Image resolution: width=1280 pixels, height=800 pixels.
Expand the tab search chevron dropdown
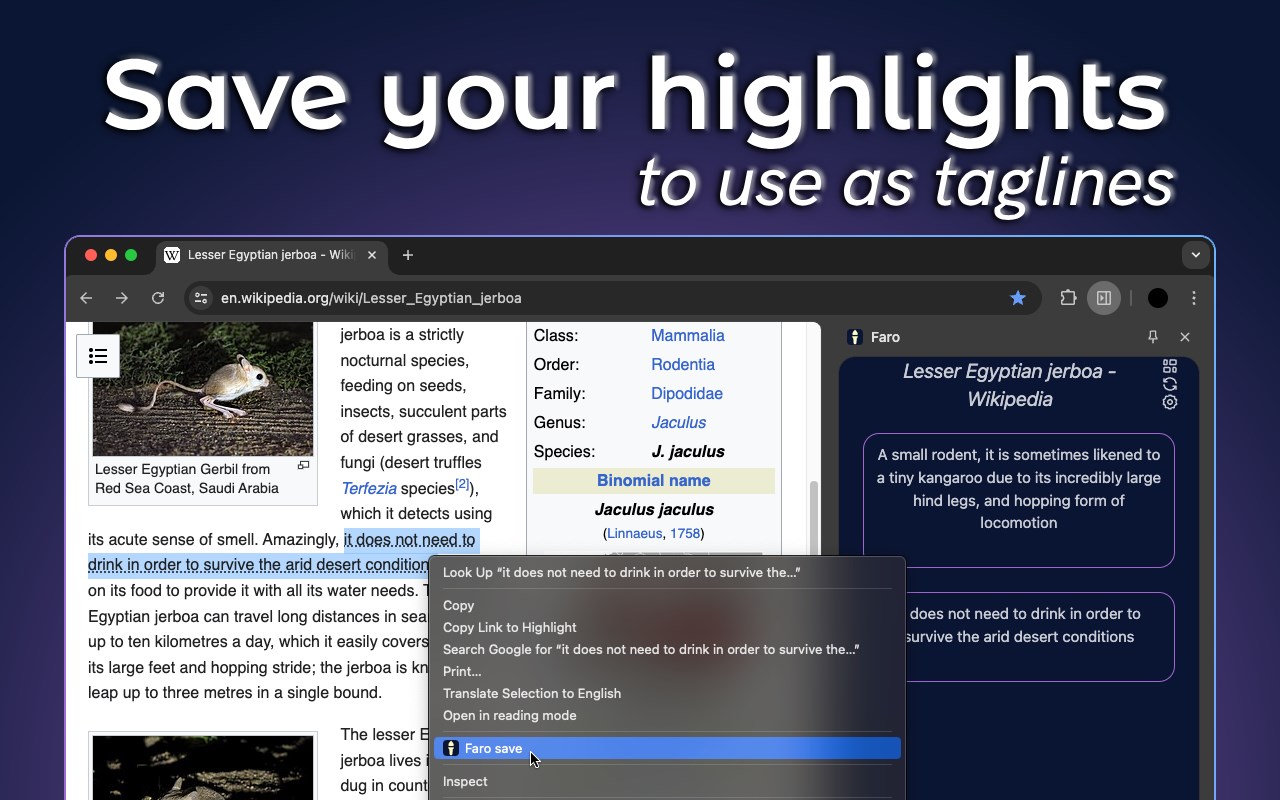1196,255
